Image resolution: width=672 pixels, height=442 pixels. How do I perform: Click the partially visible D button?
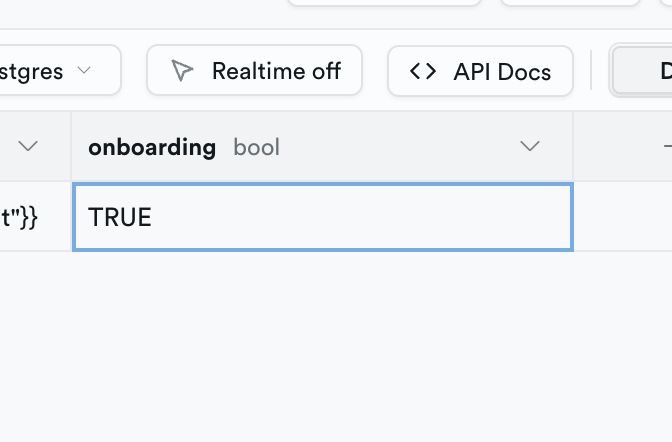pos(645,71)
